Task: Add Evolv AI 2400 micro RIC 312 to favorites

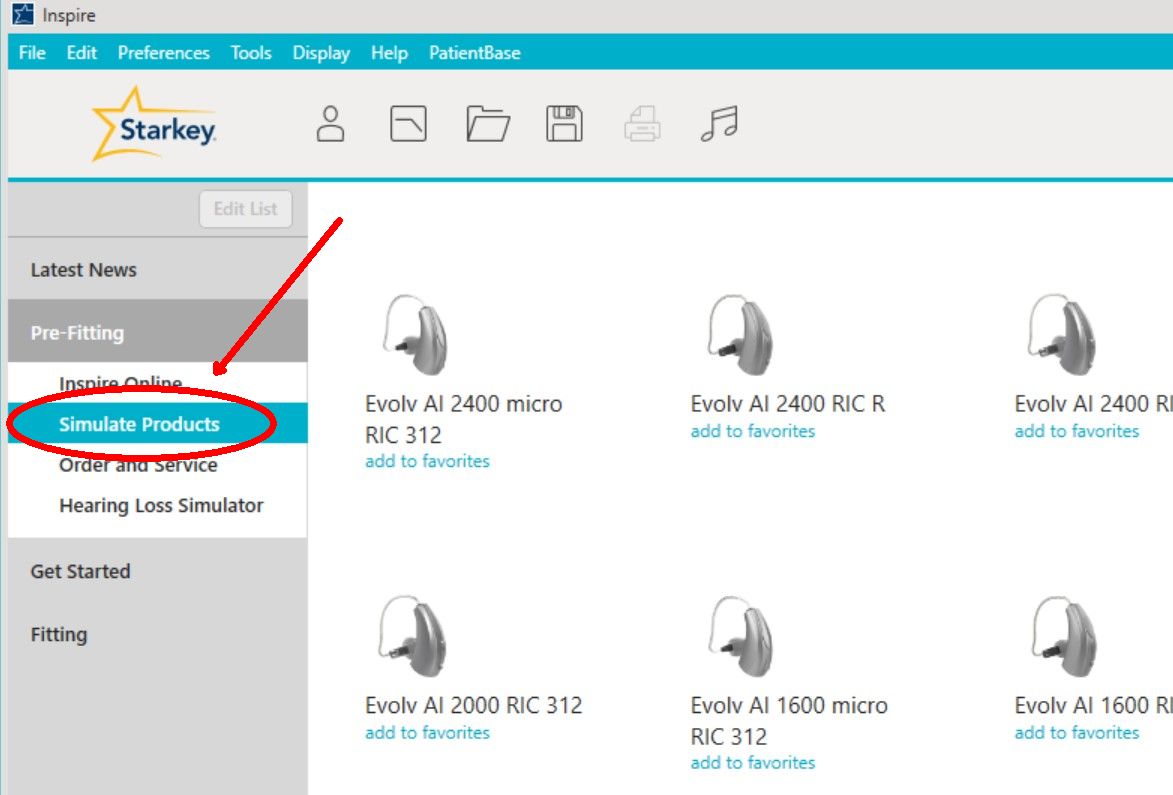Action: (427, 461)
